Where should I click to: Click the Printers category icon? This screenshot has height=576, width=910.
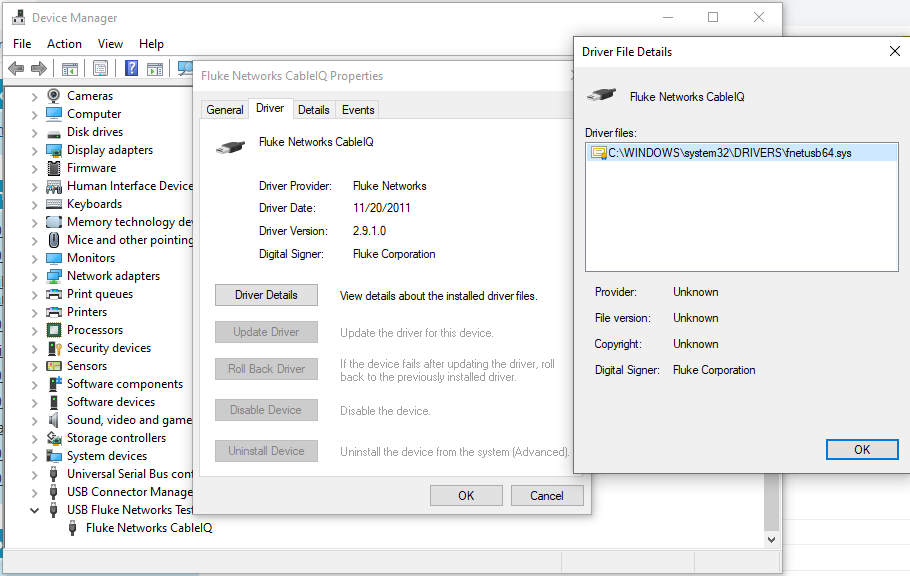pos(54,312)
